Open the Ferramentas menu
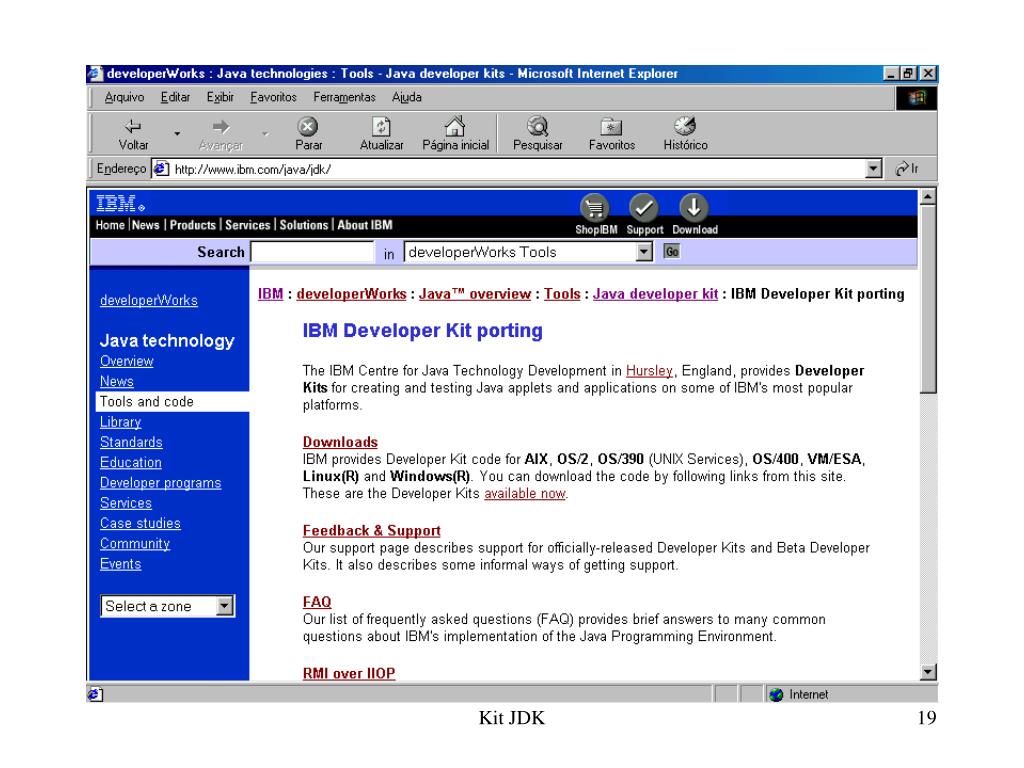This screenshot has width=1024, height=768. (344, 97)
